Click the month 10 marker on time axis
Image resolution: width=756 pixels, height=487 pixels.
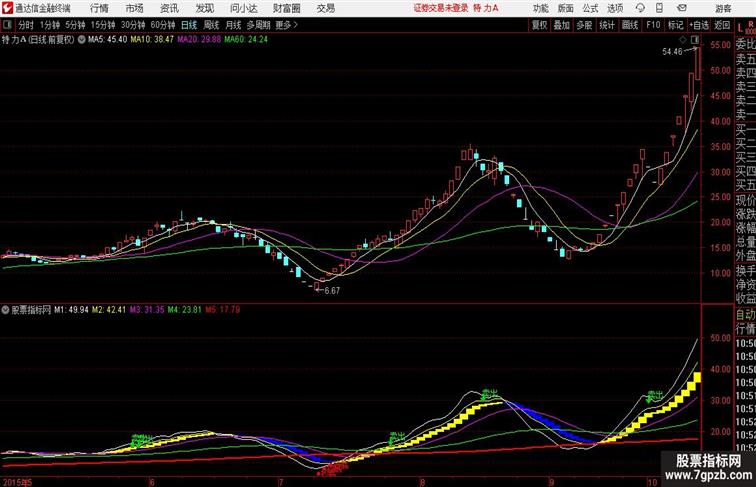coord(652,482)
